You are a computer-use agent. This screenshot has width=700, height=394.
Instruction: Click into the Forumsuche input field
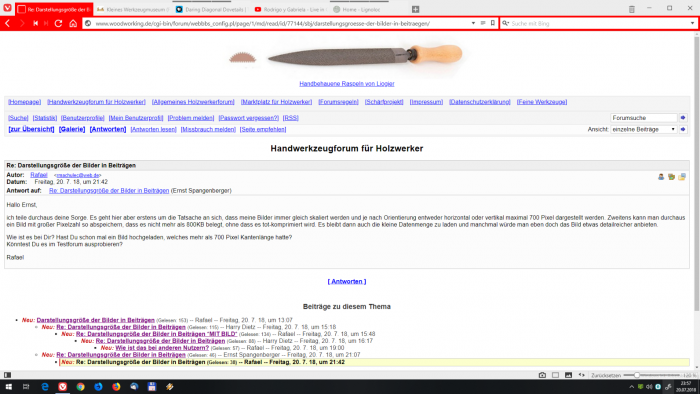pyautogui.click(x=644, y=118)
